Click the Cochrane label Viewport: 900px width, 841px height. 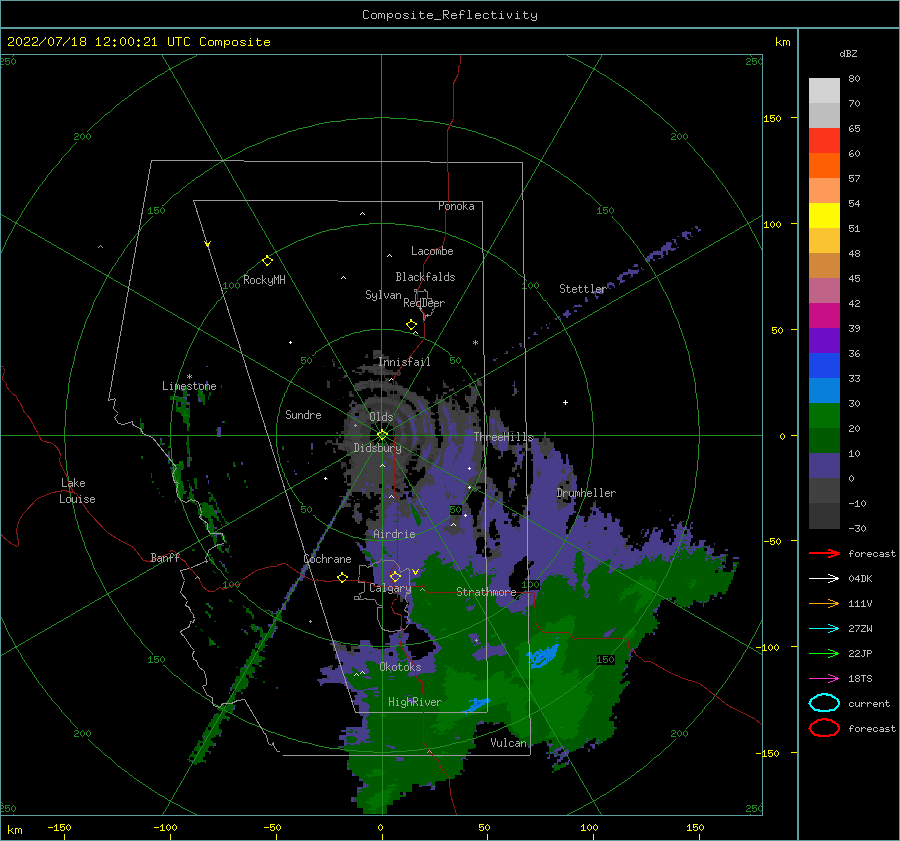point(327,559)
